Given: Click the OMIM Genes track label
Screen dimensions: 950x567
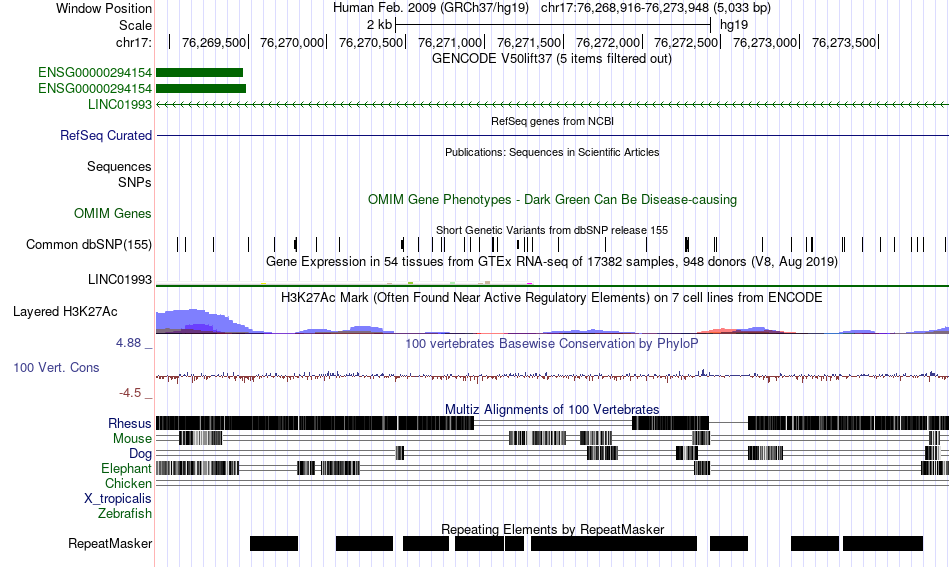Looking at the screenshot, I should click(113, 213).
